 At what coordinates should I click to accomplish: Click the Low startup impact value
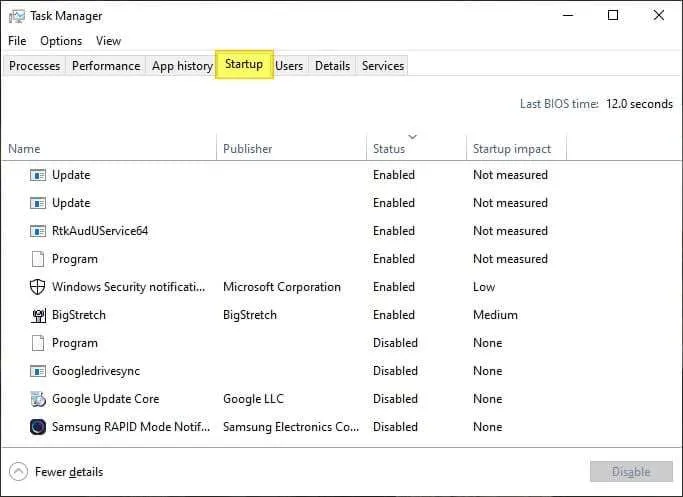coord(484,287)
